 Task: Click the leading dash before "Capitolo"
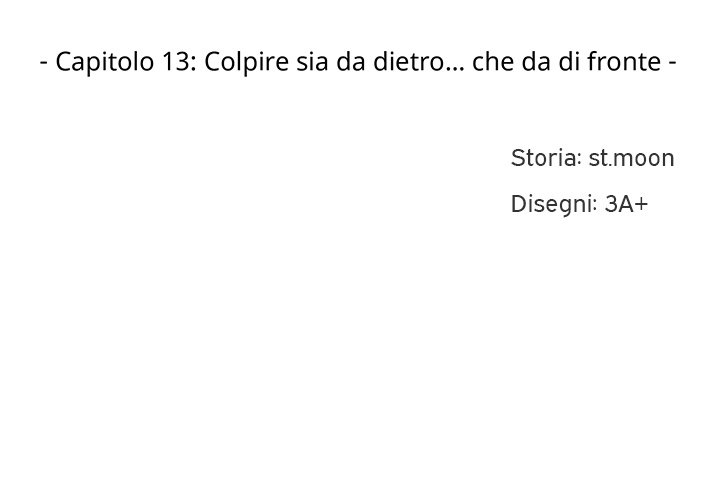[x=44, y=63]
